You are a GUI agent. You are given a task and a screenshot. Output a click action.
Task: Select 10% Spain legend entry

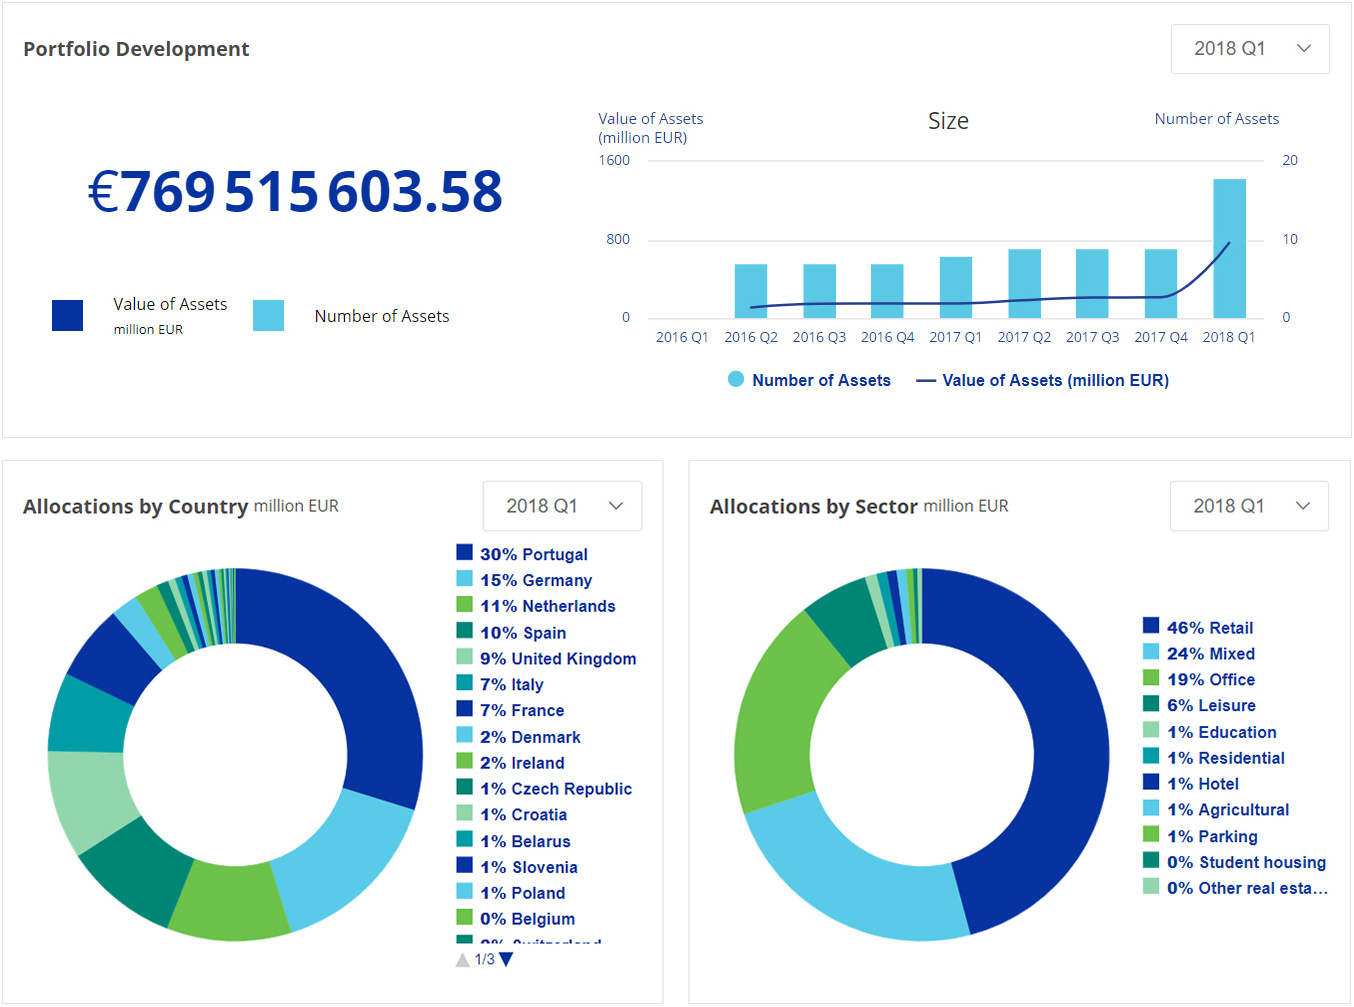[511, 632]
